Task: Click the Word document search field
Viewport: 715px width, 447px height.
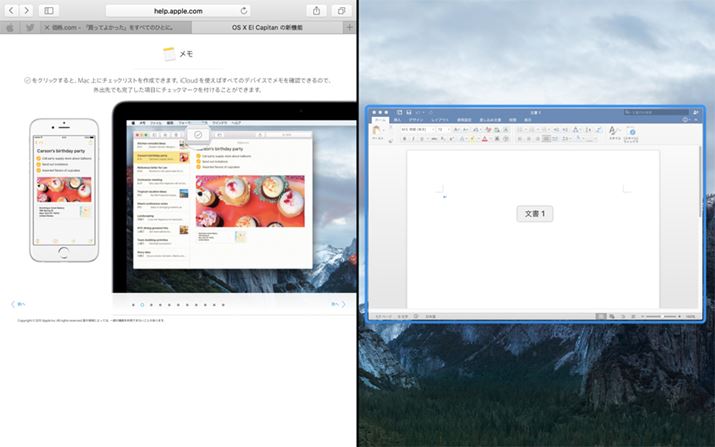Action: (656, 112)
